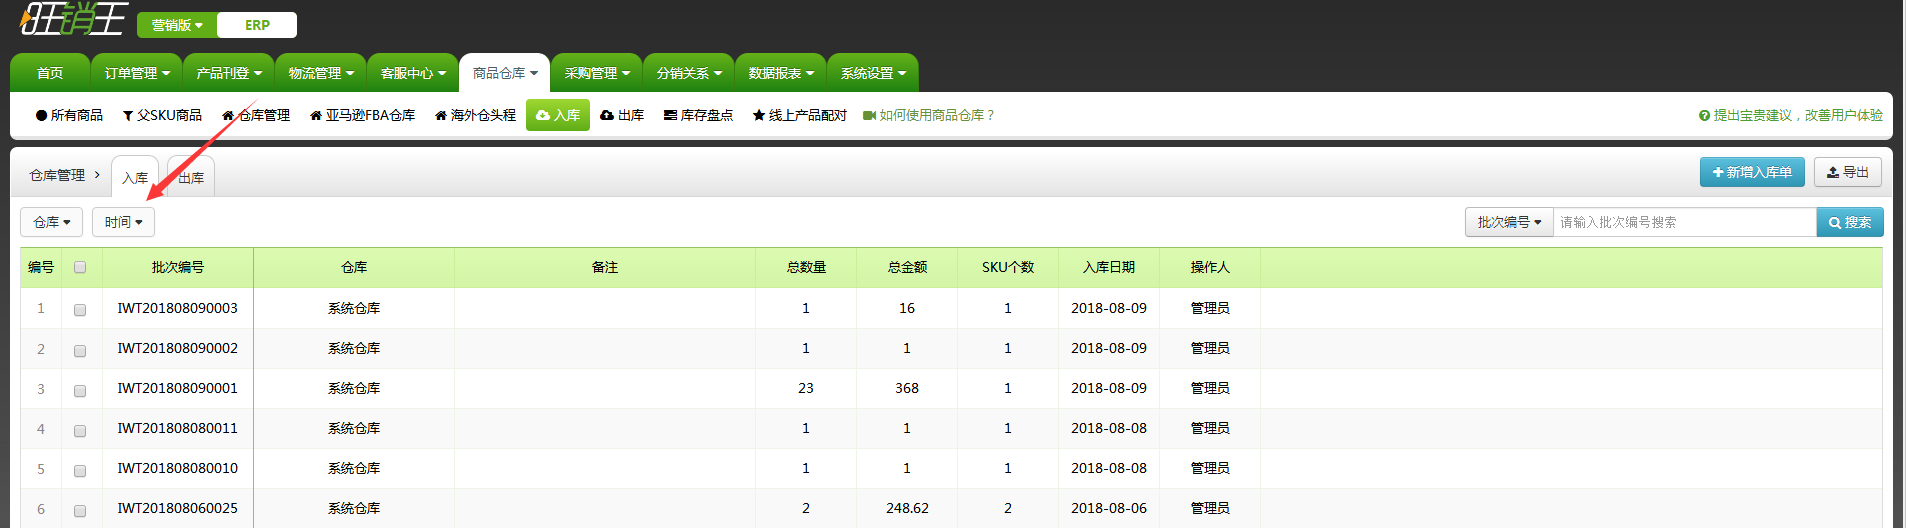The width and height of the screenshot is (1906, 528).
Task: Click the 搜索 search button
Action: 1850,222
